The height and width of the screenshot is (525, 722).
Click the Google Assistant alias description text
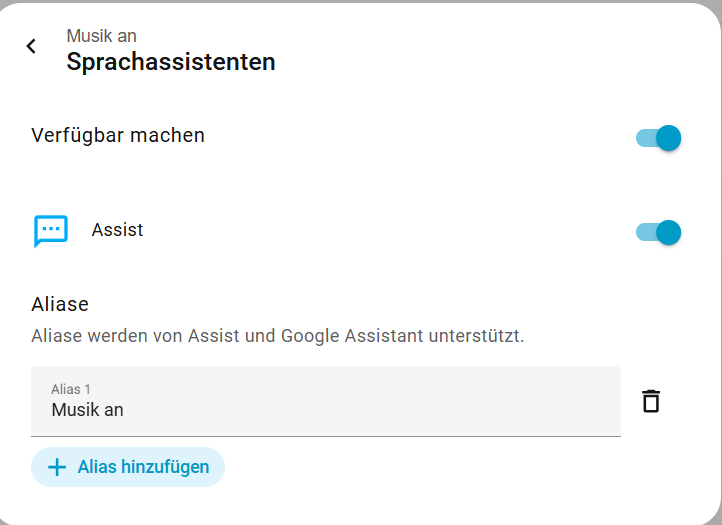point(278,336)
